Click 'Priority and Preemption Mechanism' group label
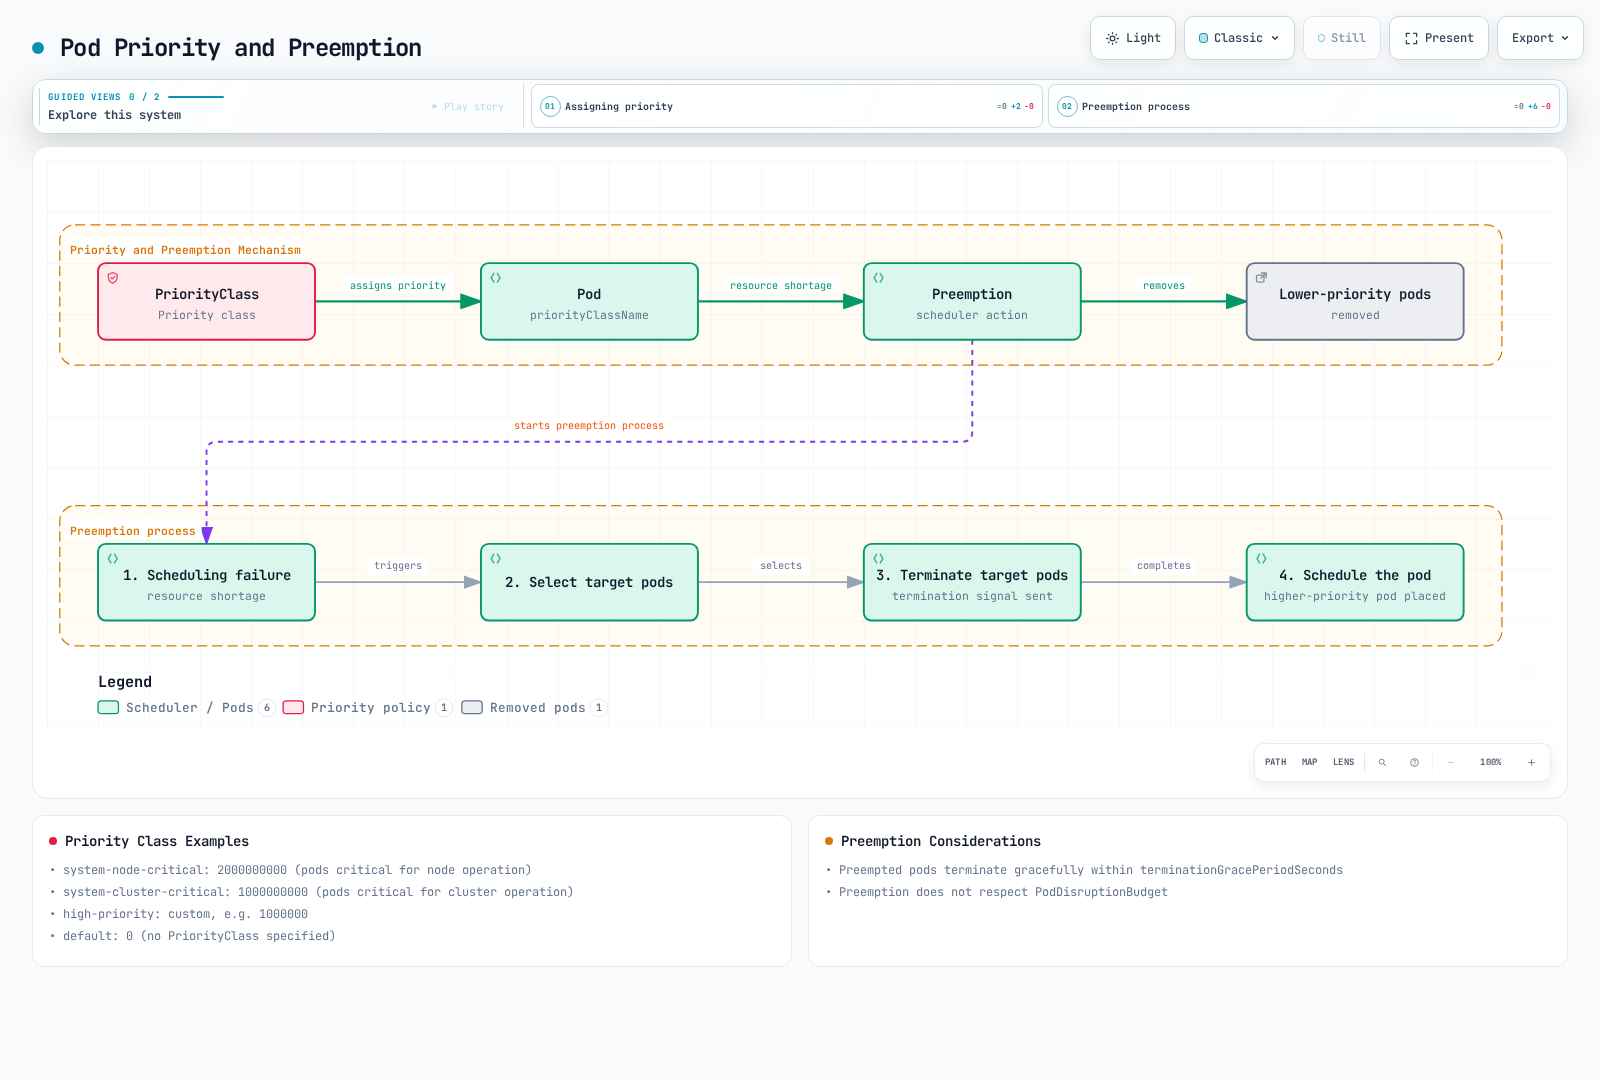 [185, 250]
